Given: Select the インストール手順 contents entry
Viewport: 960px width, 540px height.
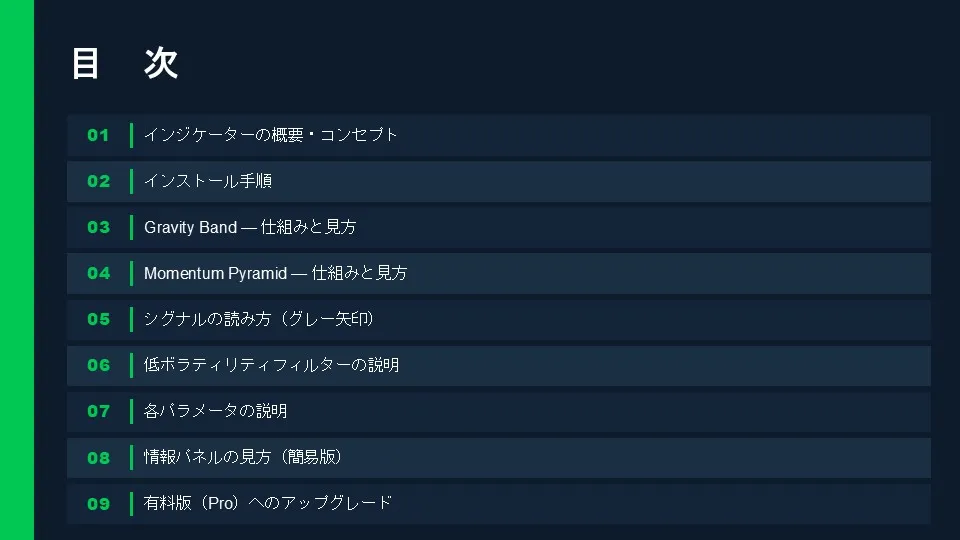Looking at the screenshot, I should 208,181.
